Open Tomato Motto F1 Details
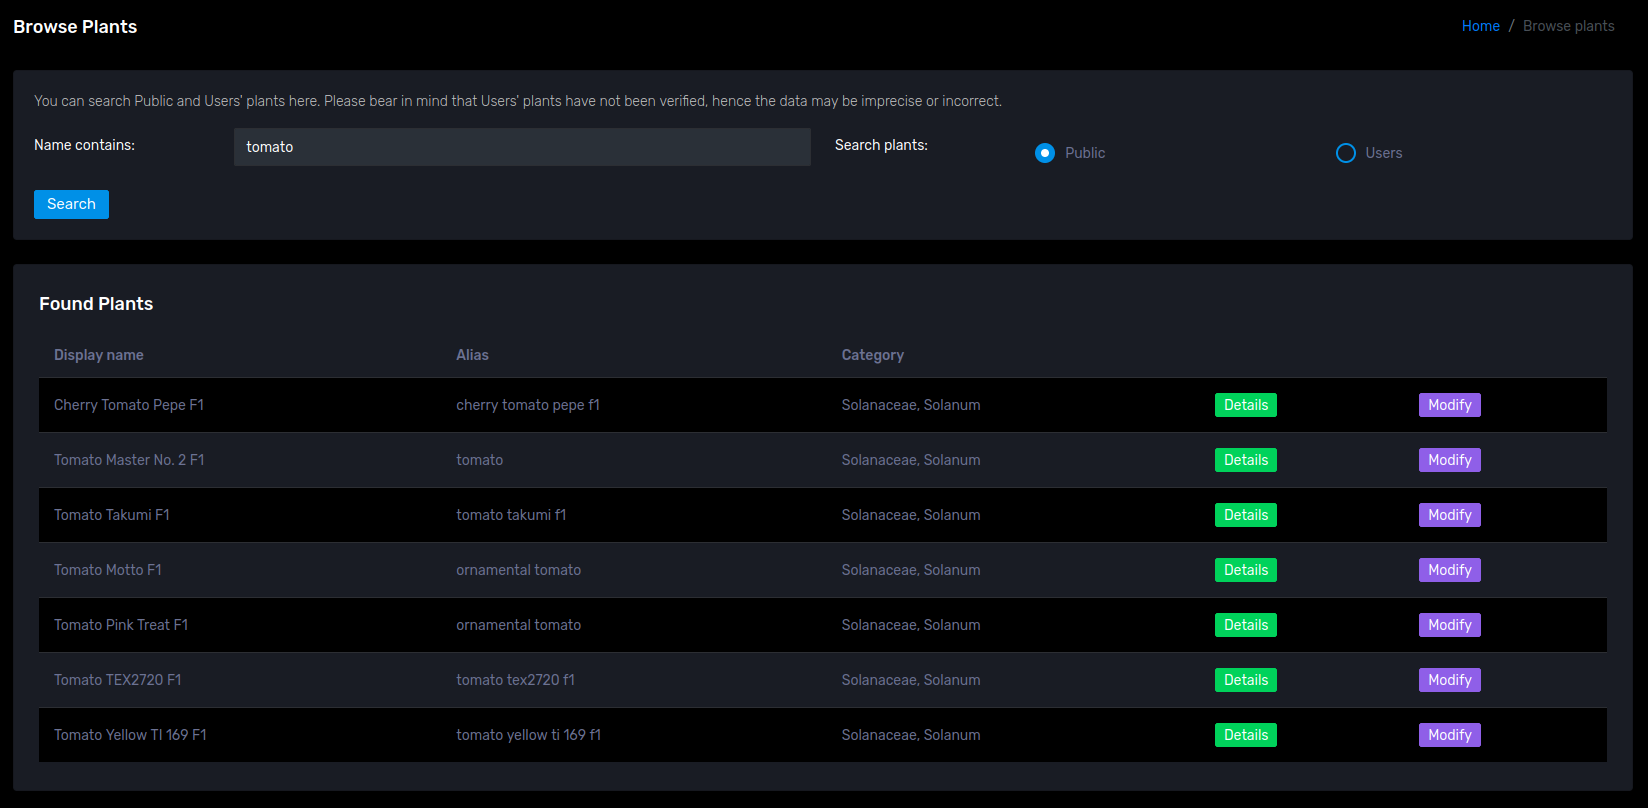 (x=1245, y=570)
